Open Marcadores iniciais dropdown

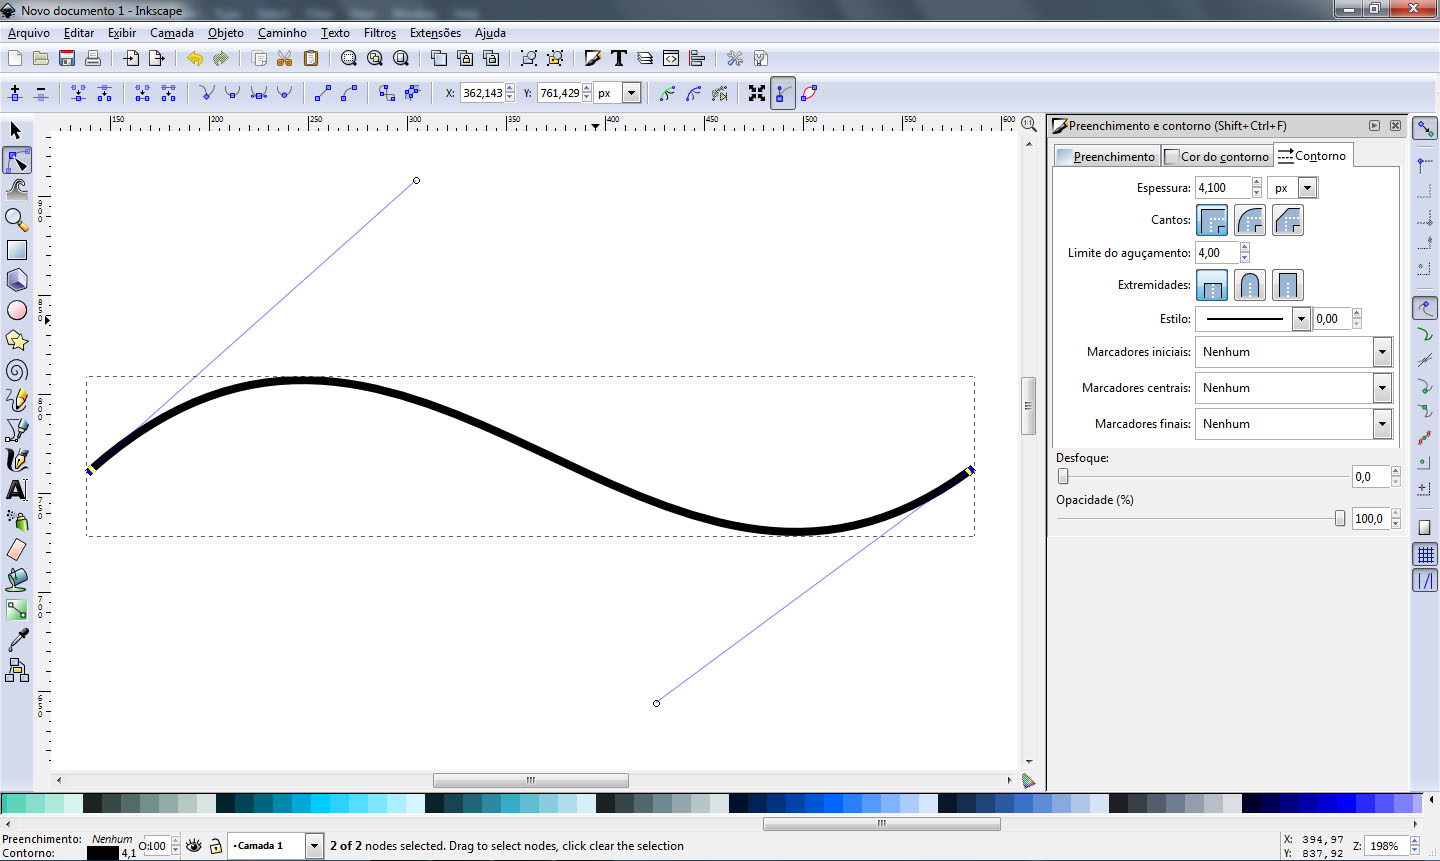(x=1382, y=352)
